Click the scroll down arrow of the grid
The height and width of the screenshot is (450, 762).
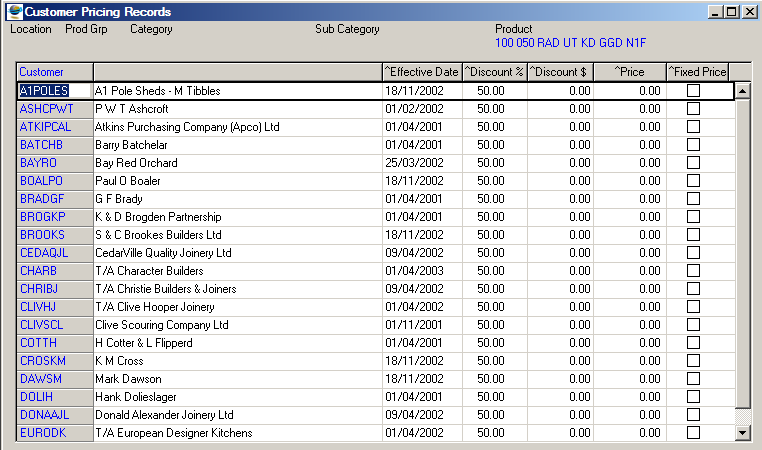point(743,432)
